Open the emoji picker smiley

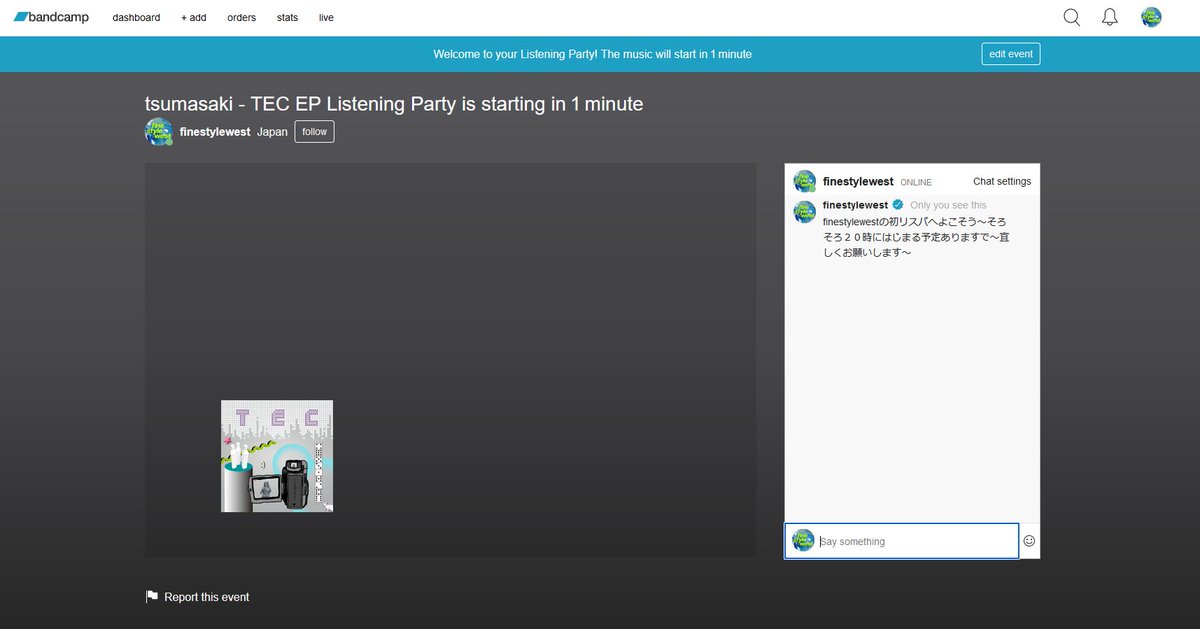1029,541
